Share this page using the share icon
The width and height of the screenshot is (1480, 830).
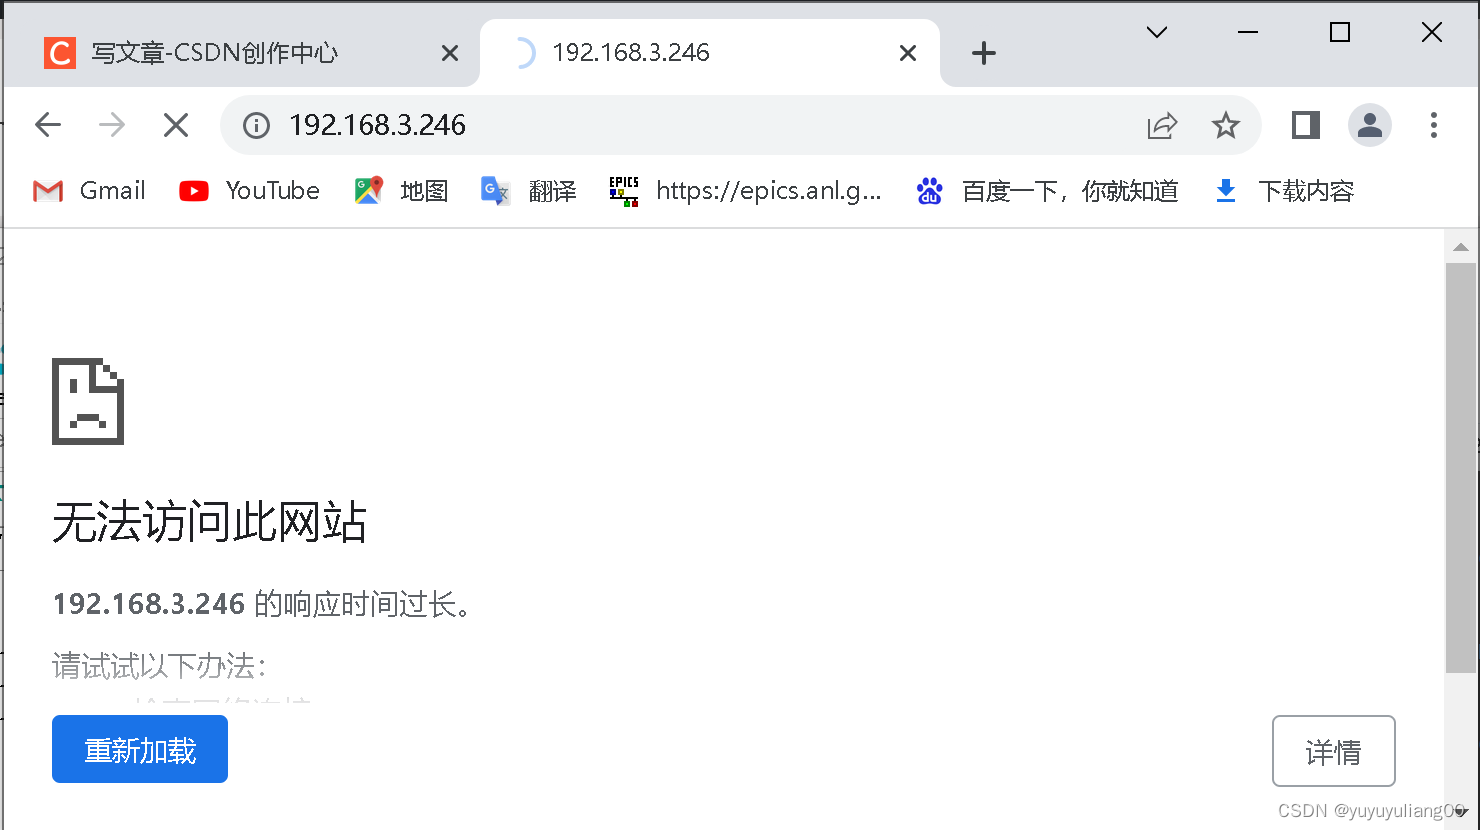[1162, 125]
